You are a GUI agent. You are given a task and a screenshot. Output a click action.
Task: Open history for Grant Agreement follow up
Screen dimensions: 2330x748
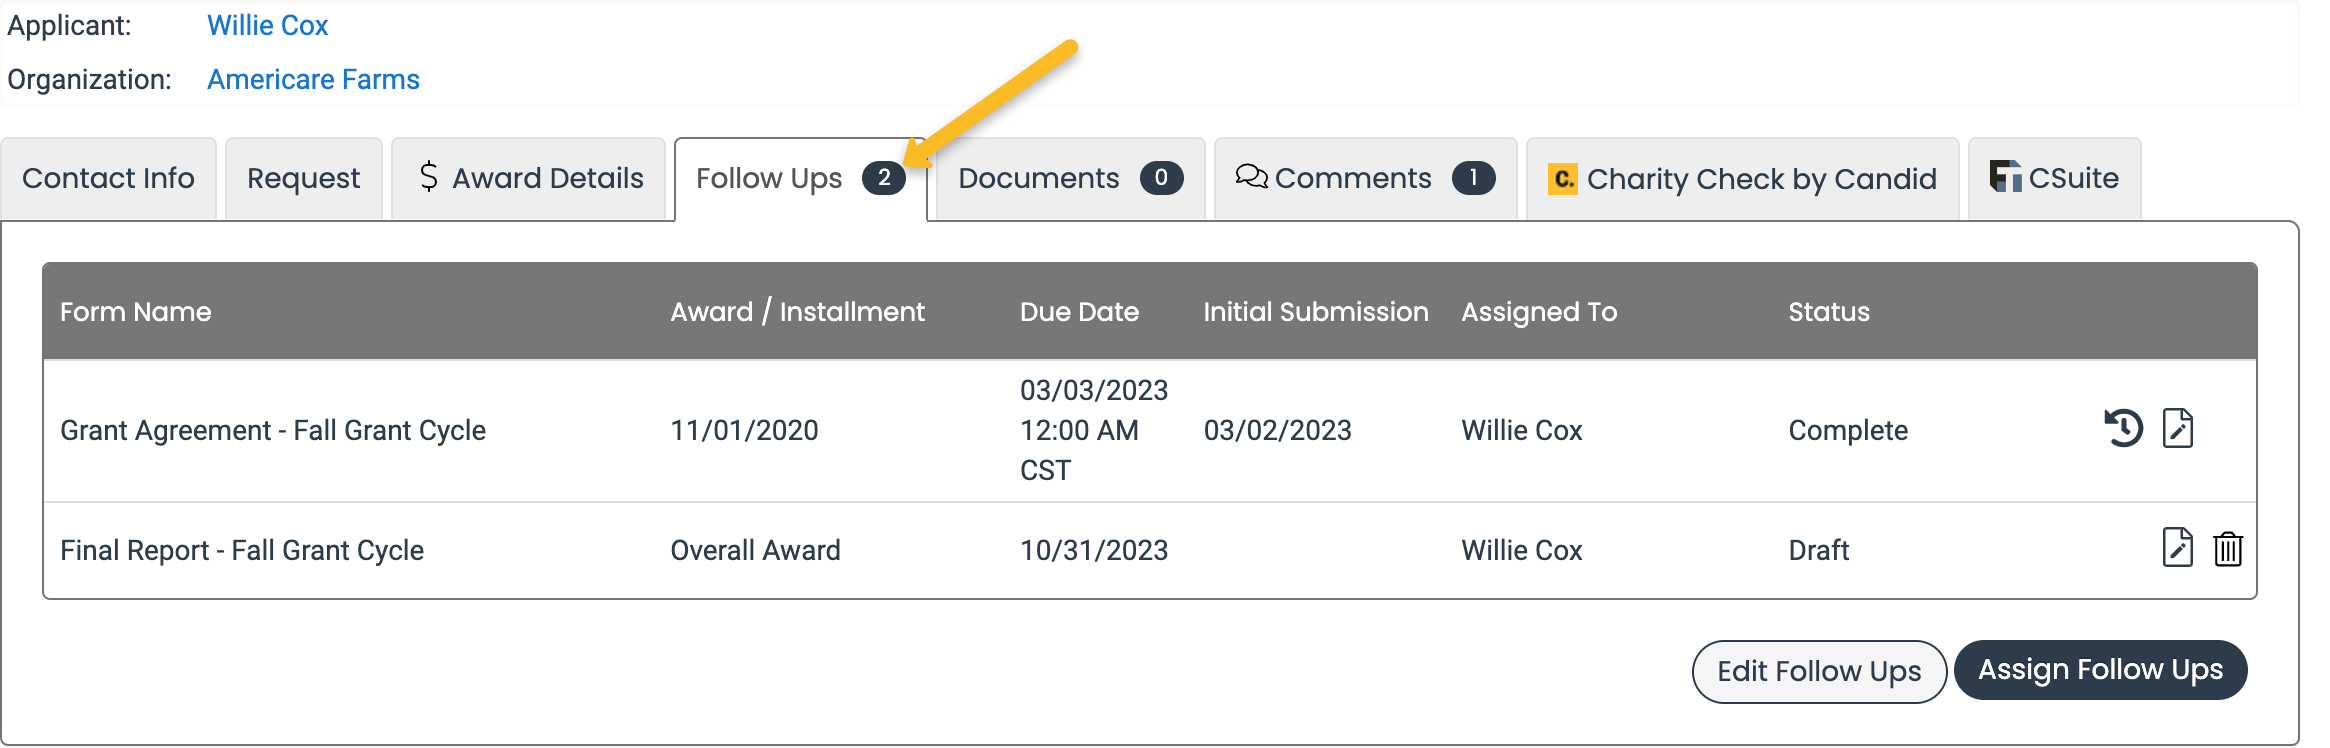click(x=2123, y=429)
